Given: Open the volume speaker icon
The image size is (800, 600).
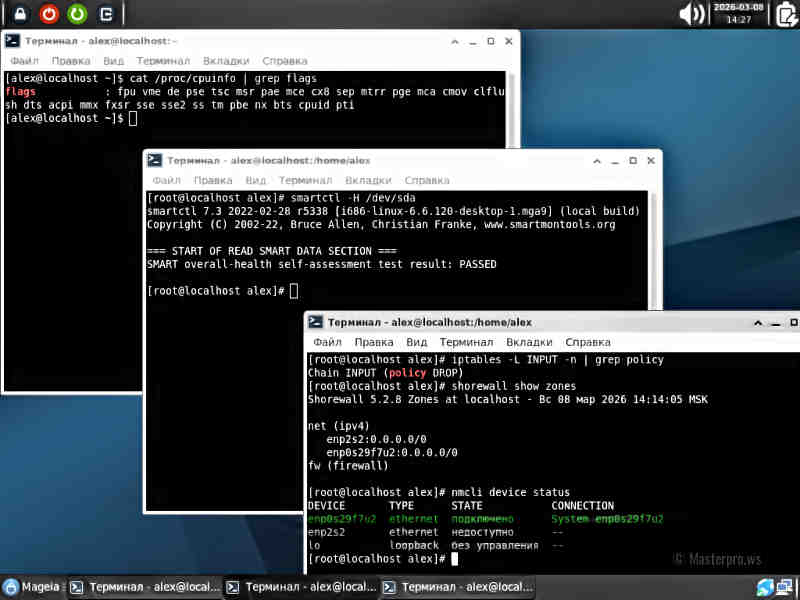Looking at the screenshot, I should coord(691,13).
